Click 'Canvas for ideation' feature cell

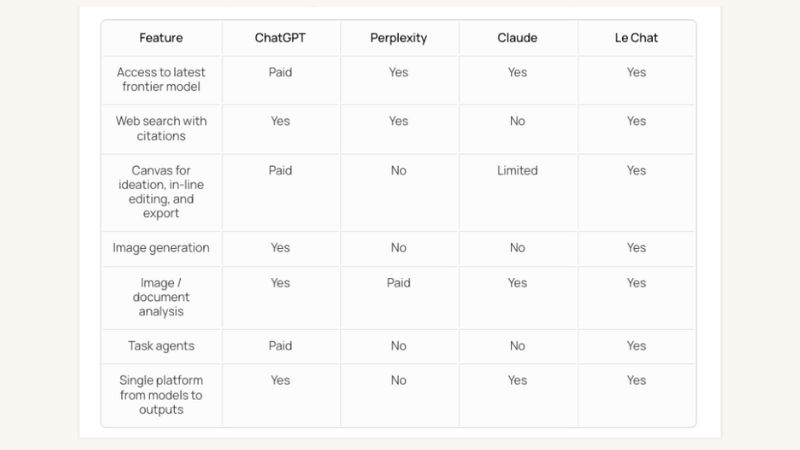(x=161, y=192)
